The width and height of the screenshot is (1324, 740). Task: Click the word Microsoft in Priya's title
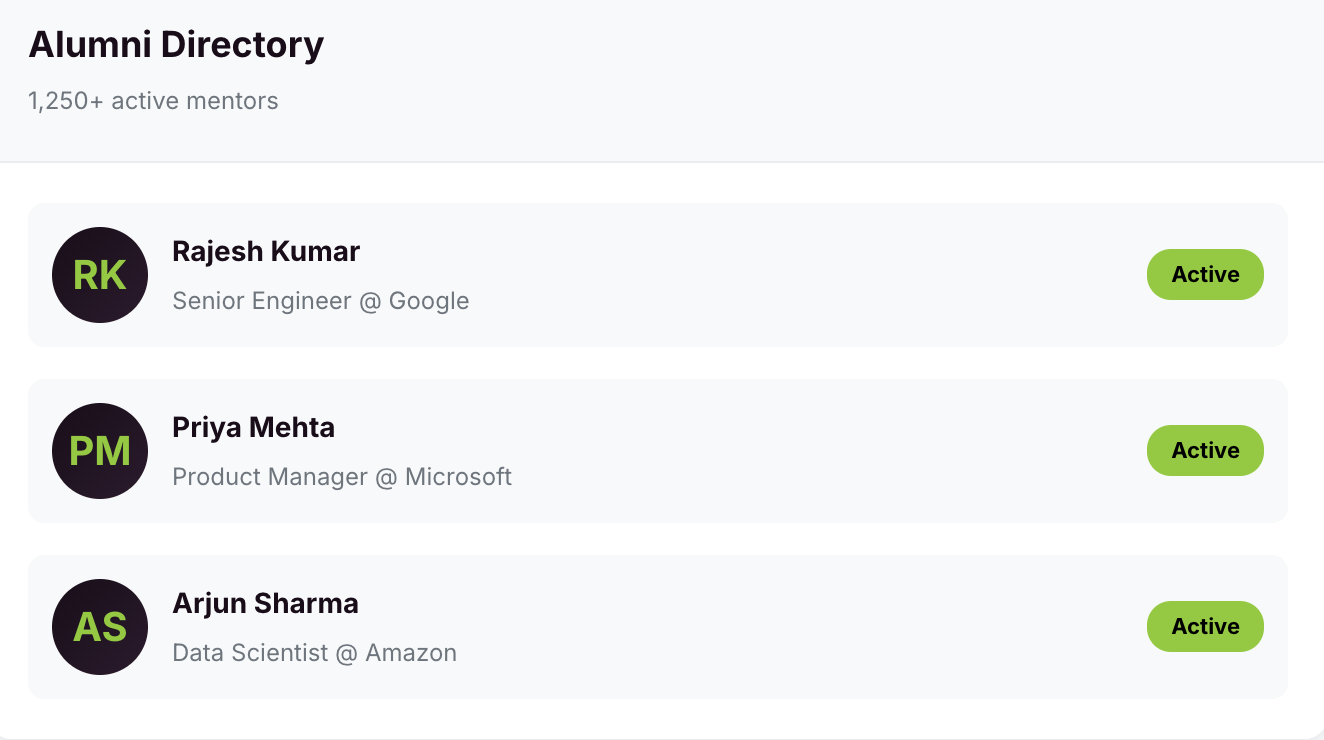point(458,477)
